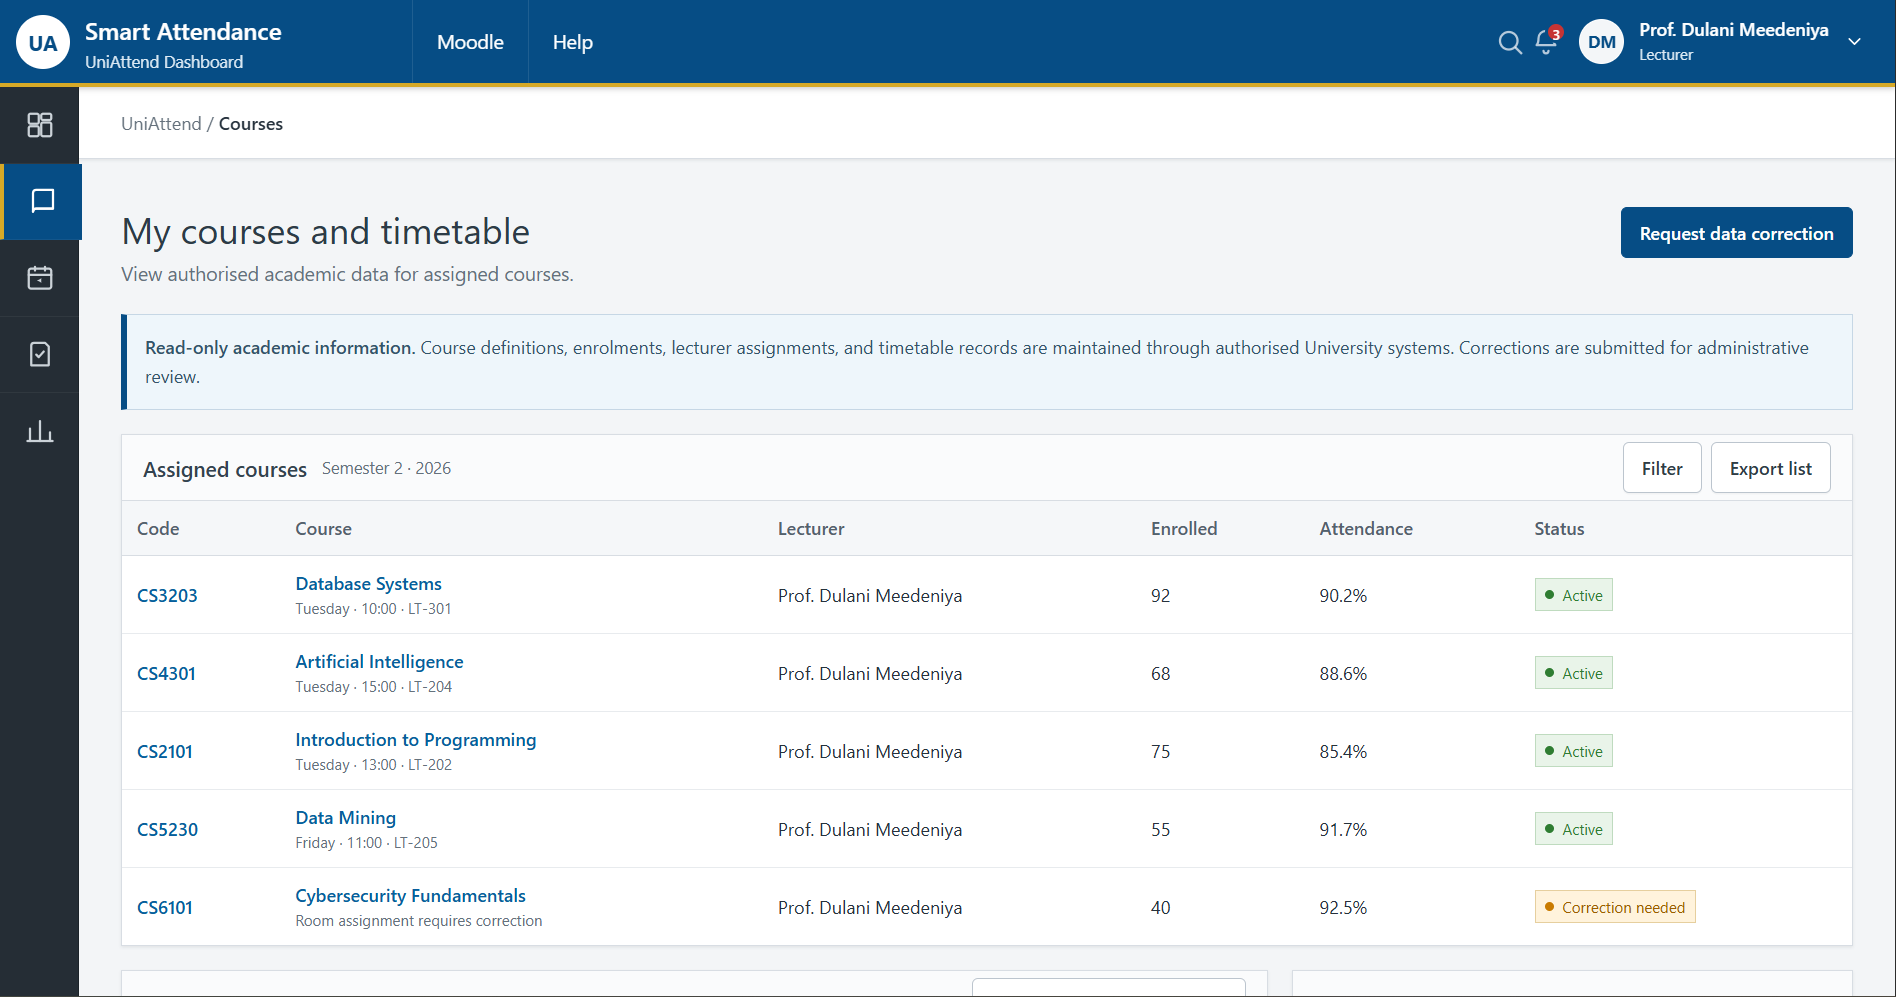Click the Lecturer column header

click(x=811, y=528)
